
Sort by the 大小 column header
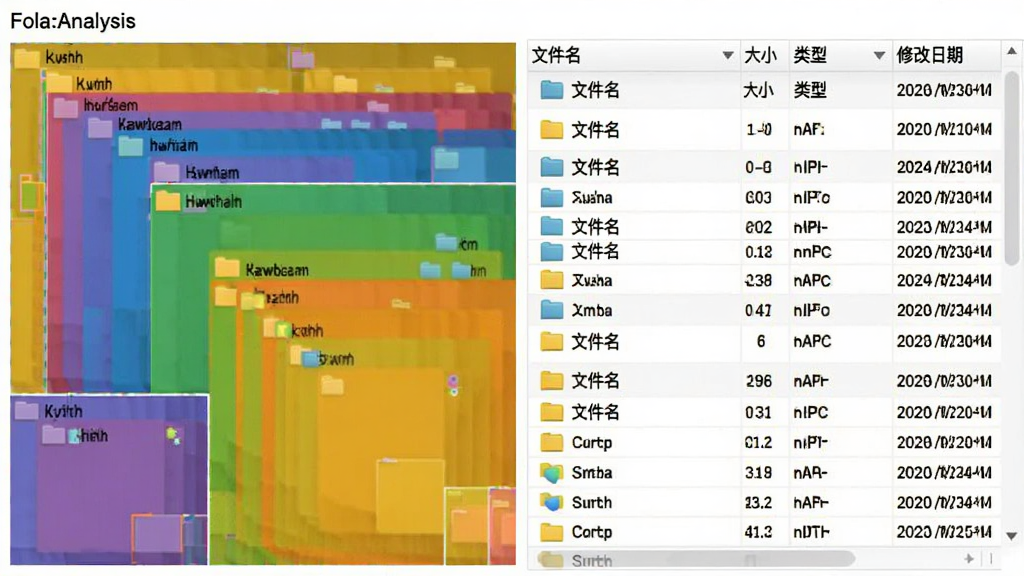tap(761, 56)
